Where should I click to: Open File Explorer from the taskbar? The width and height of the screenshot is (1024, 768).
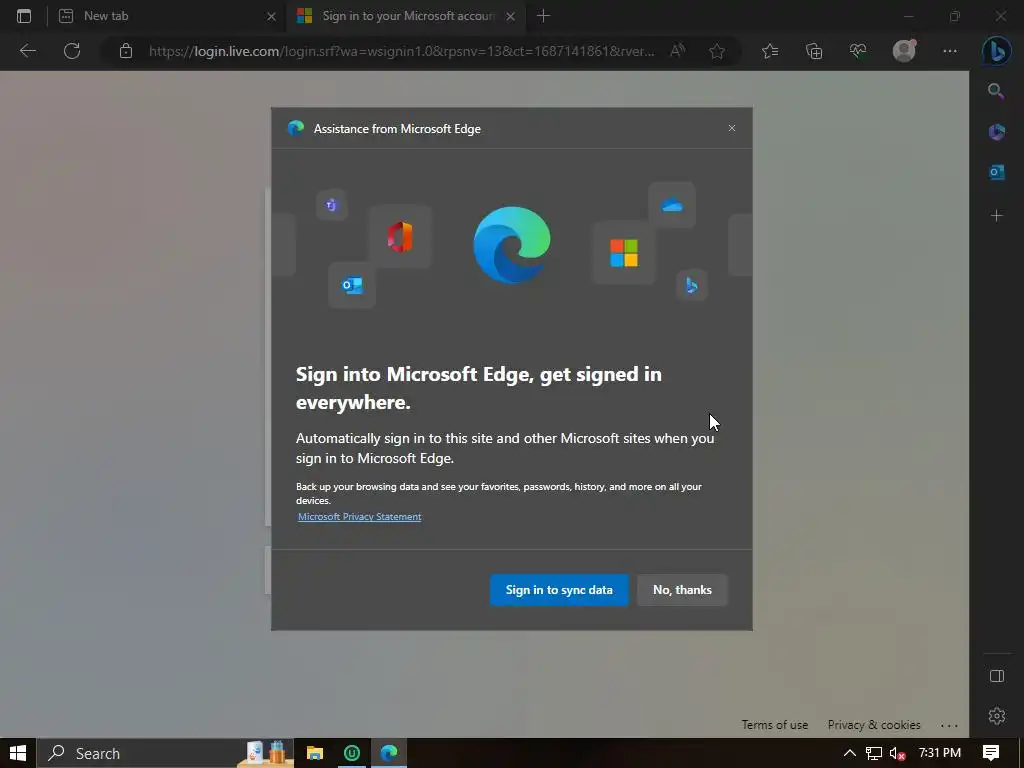coord(315,753)
